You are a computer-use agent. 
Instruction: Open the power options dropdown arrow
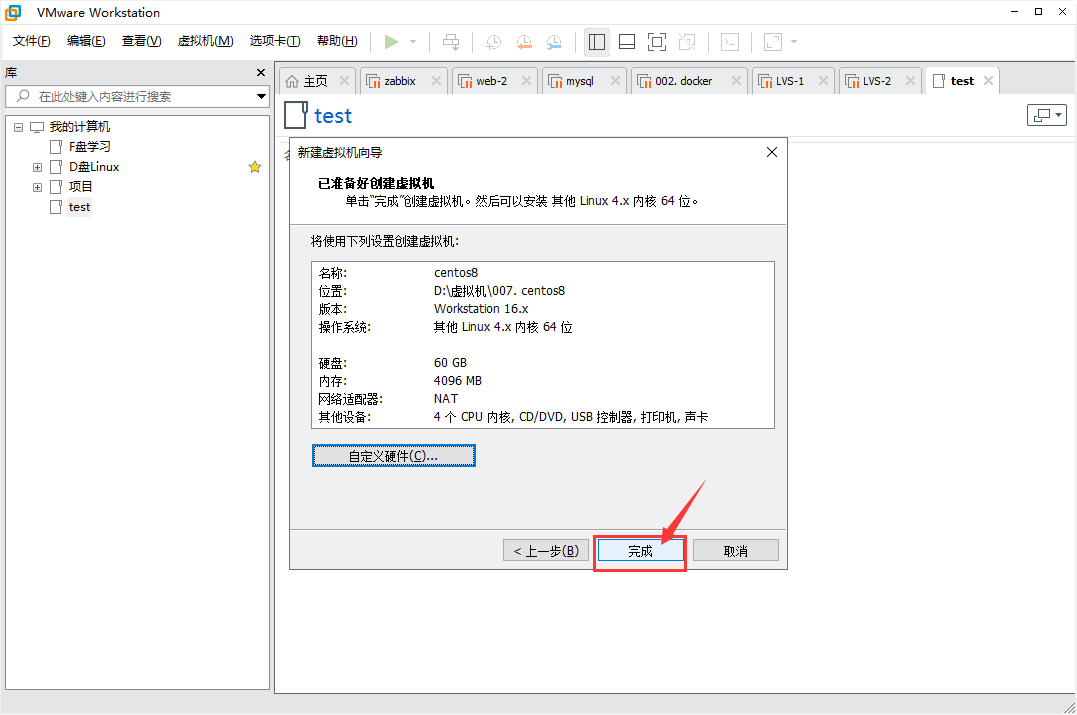(413, 42)
